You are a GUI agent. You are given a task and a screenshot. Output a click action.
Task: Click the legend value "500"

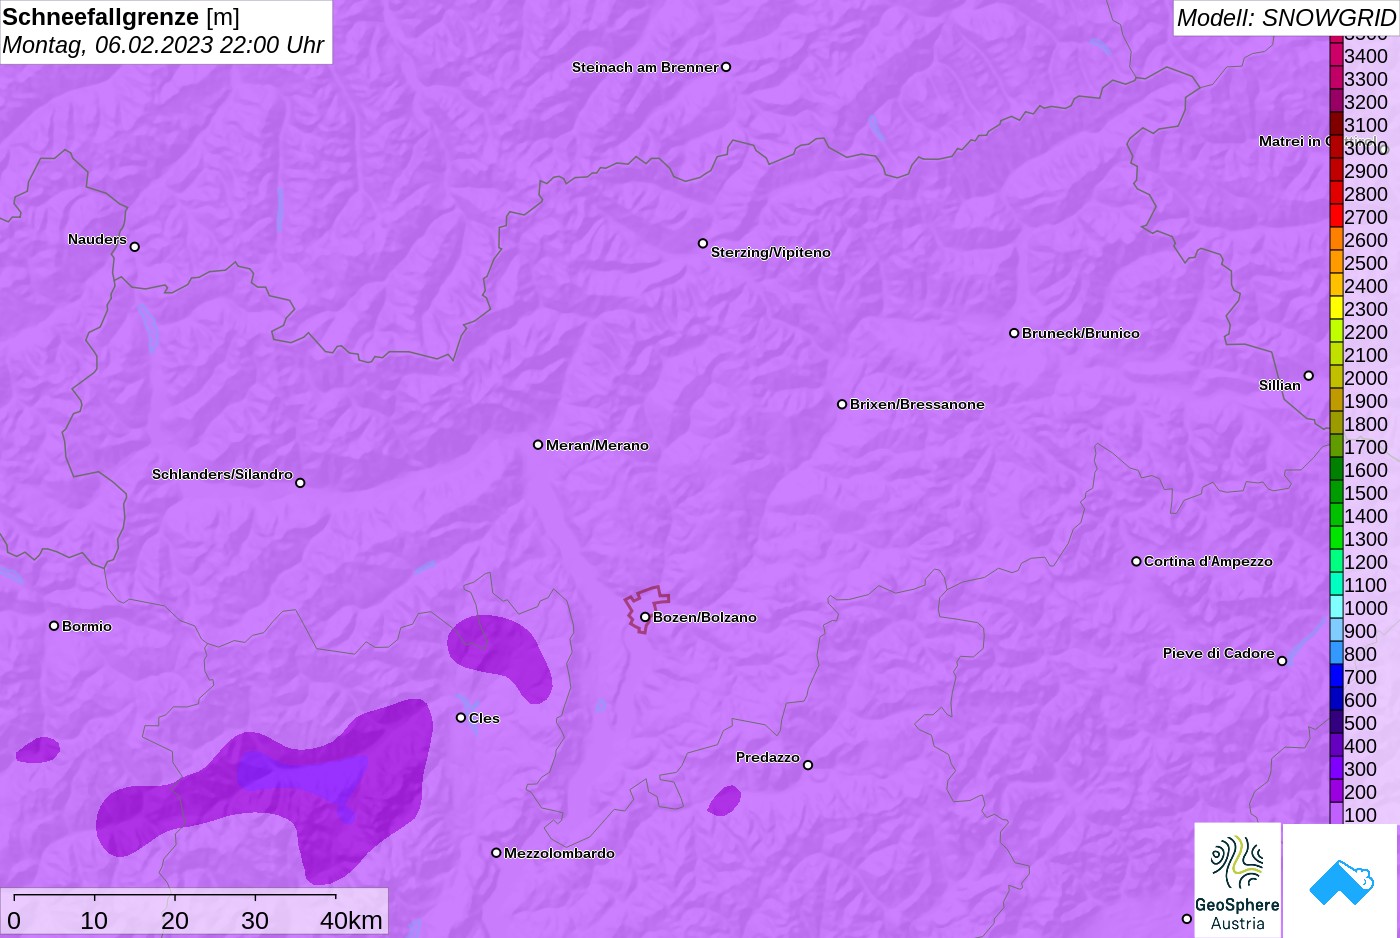tap(1361, 723)
